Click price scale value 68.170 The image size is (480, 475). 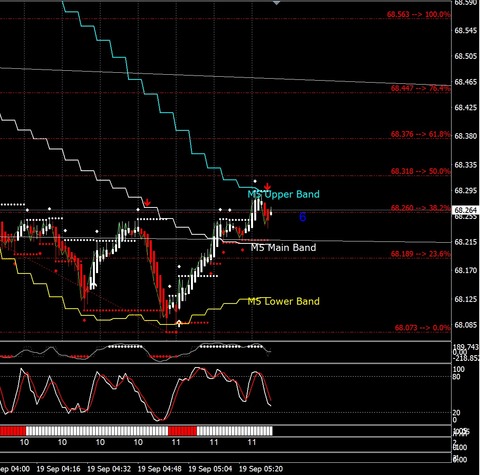[x=466, y=270]
